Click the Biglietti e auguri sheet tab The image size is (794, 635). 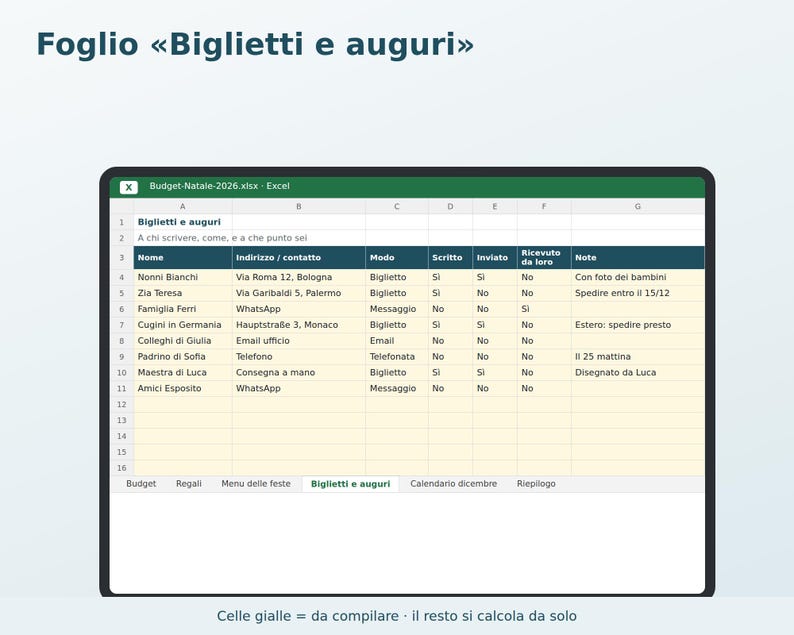(350, 484)
